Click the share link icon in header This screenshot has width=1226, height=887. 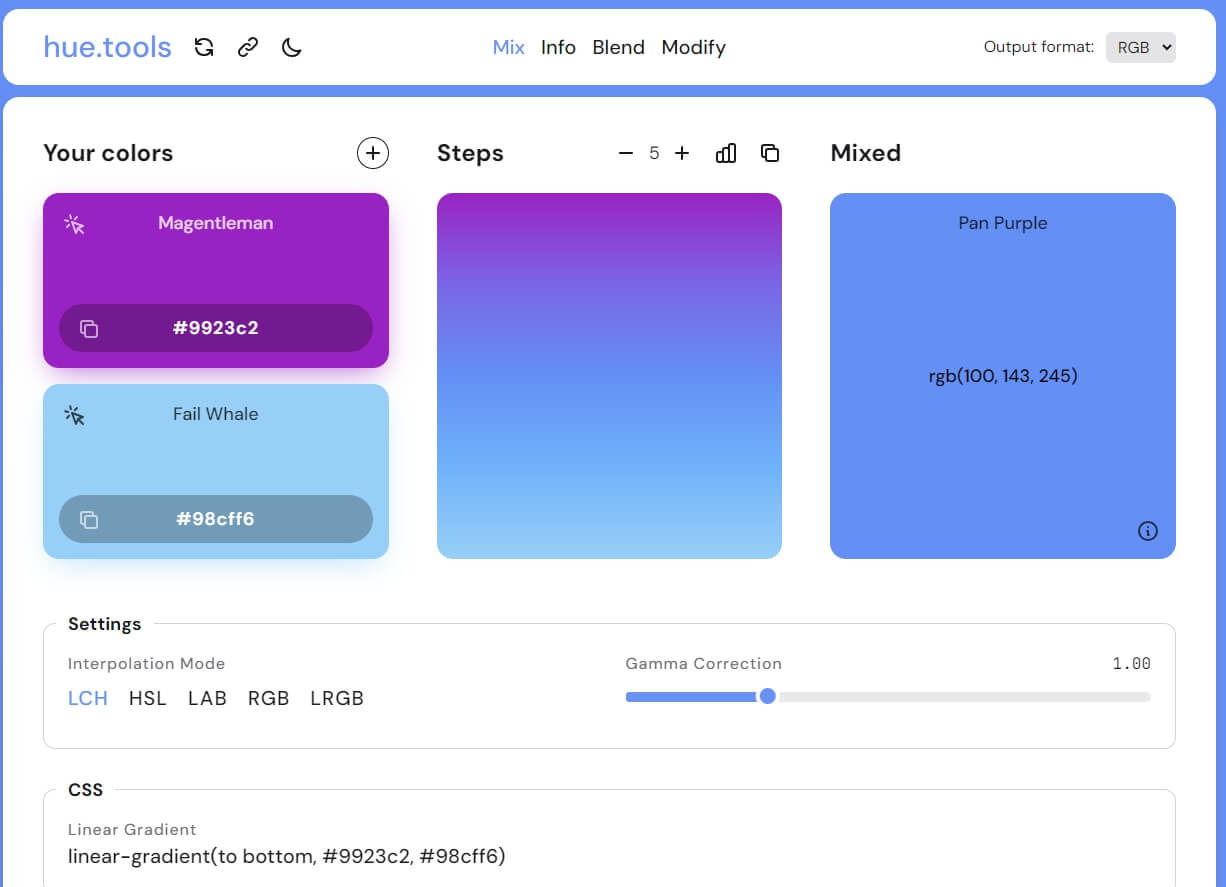coord(247,47)
